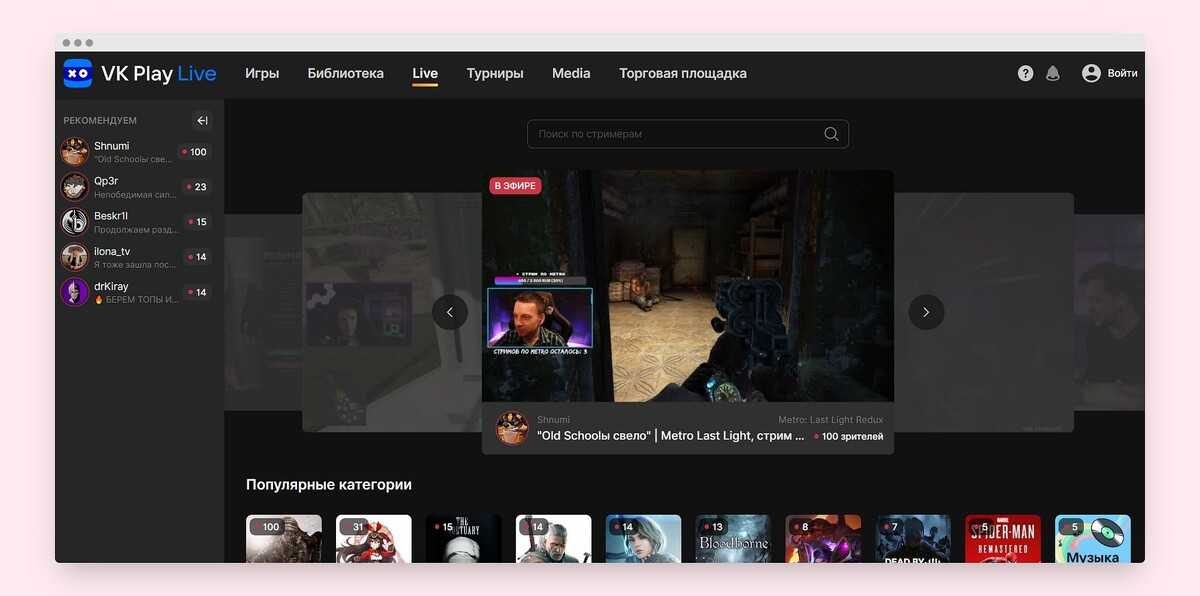
Task: Click the magnifier icon in the search box
Action: click(831, 134)
